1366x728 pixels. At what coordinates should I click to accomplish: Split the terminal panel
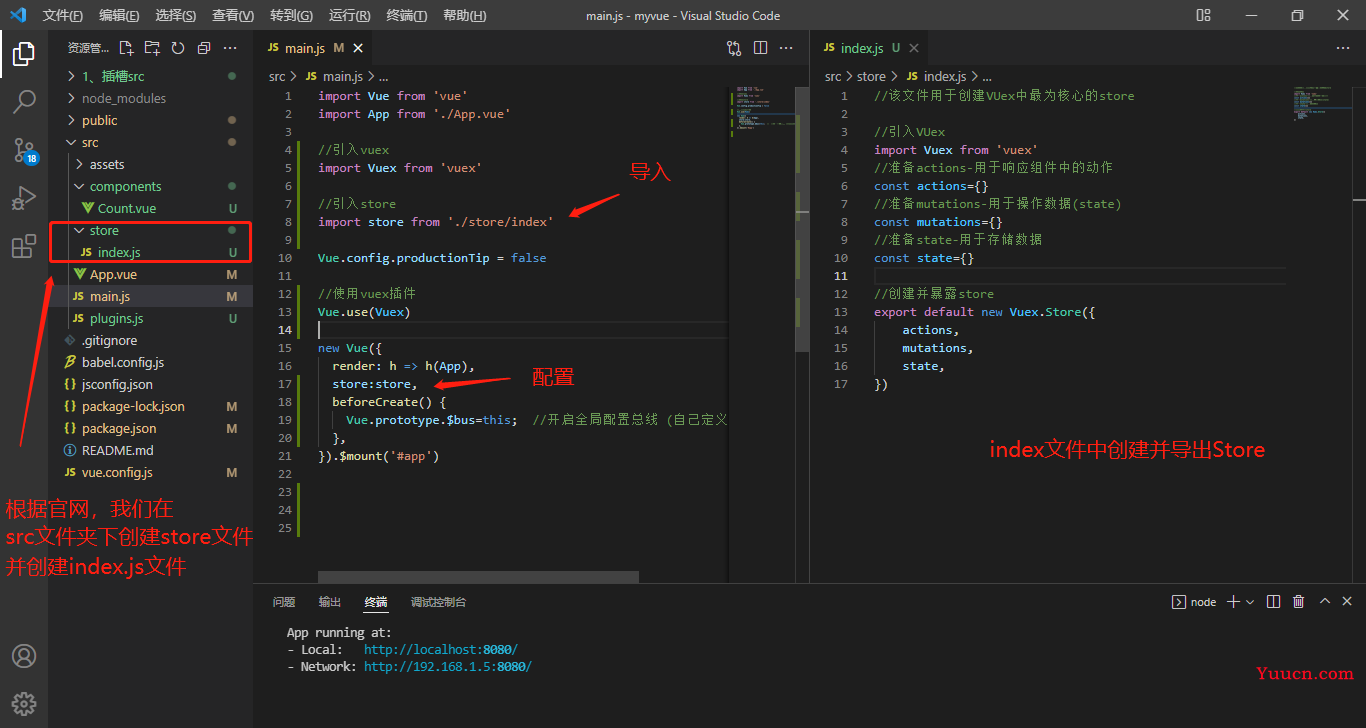click(x=1273, y=602)
